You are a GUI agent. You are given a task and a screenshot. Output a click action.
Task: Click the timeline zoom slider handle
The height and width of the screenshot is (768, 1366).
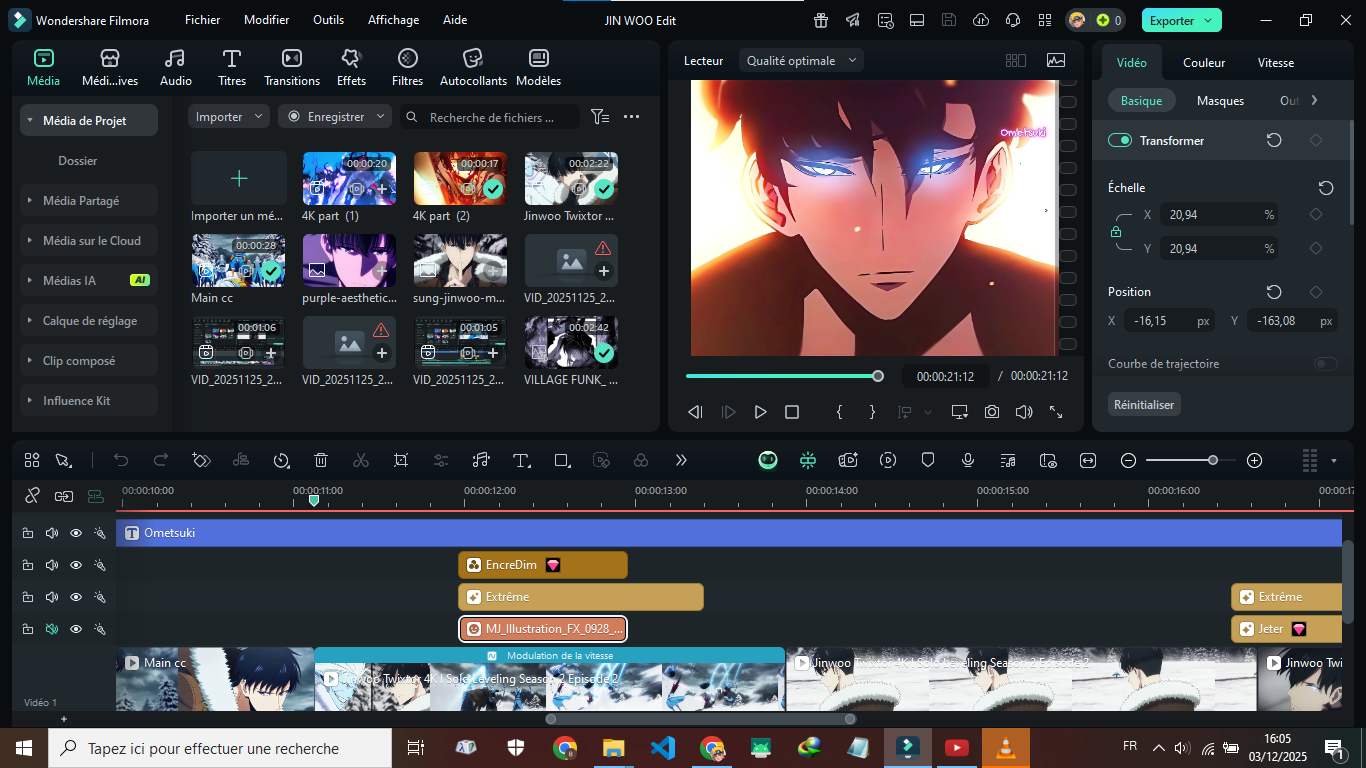1213,460
